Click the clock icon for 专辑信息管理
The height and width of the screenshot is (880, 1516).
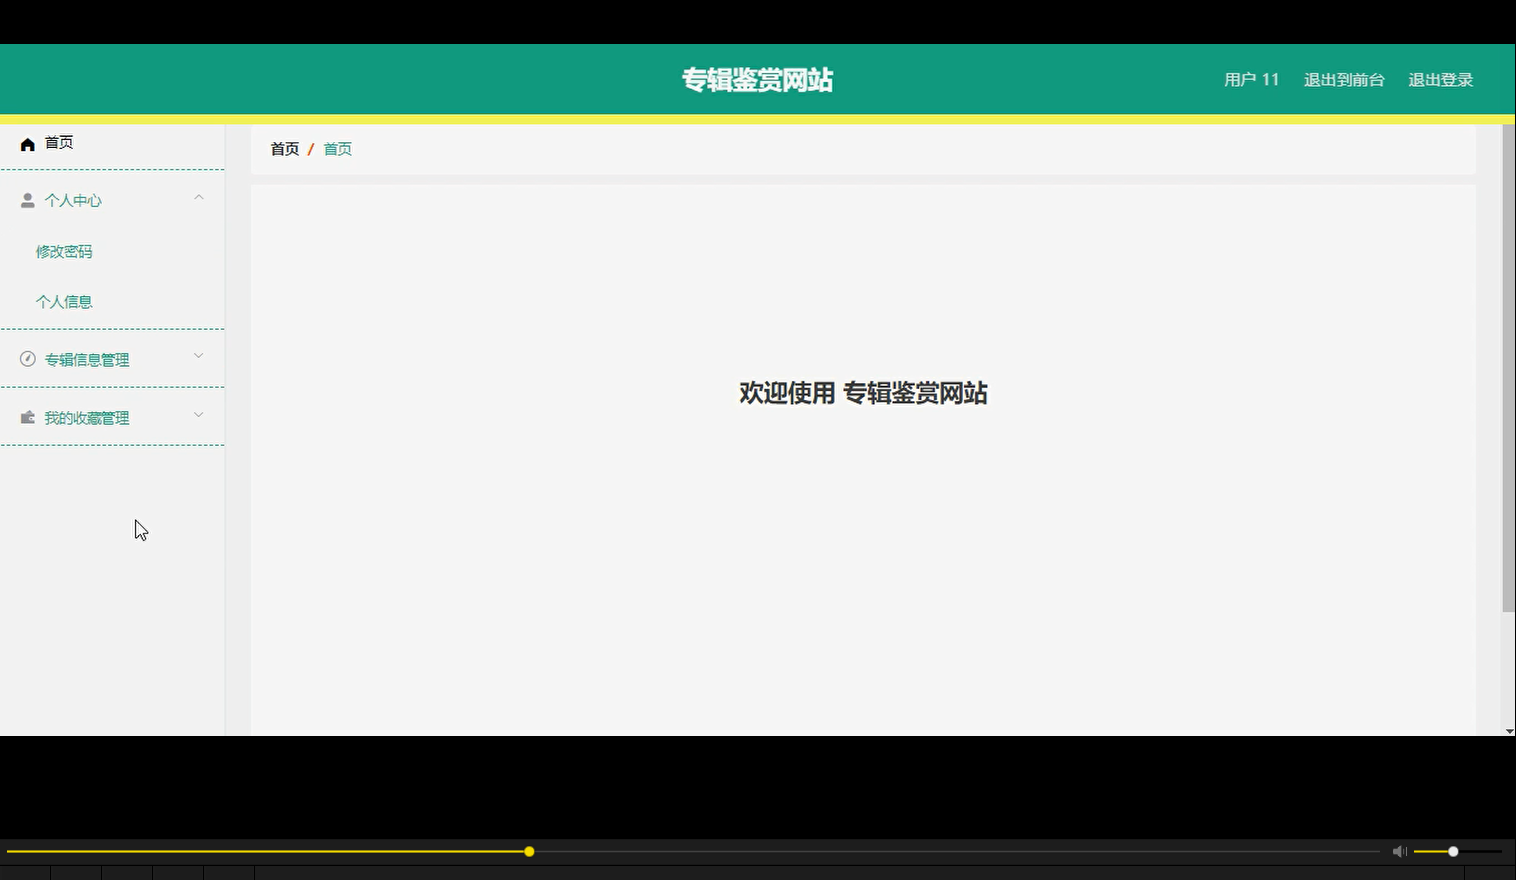pos(27,358)
